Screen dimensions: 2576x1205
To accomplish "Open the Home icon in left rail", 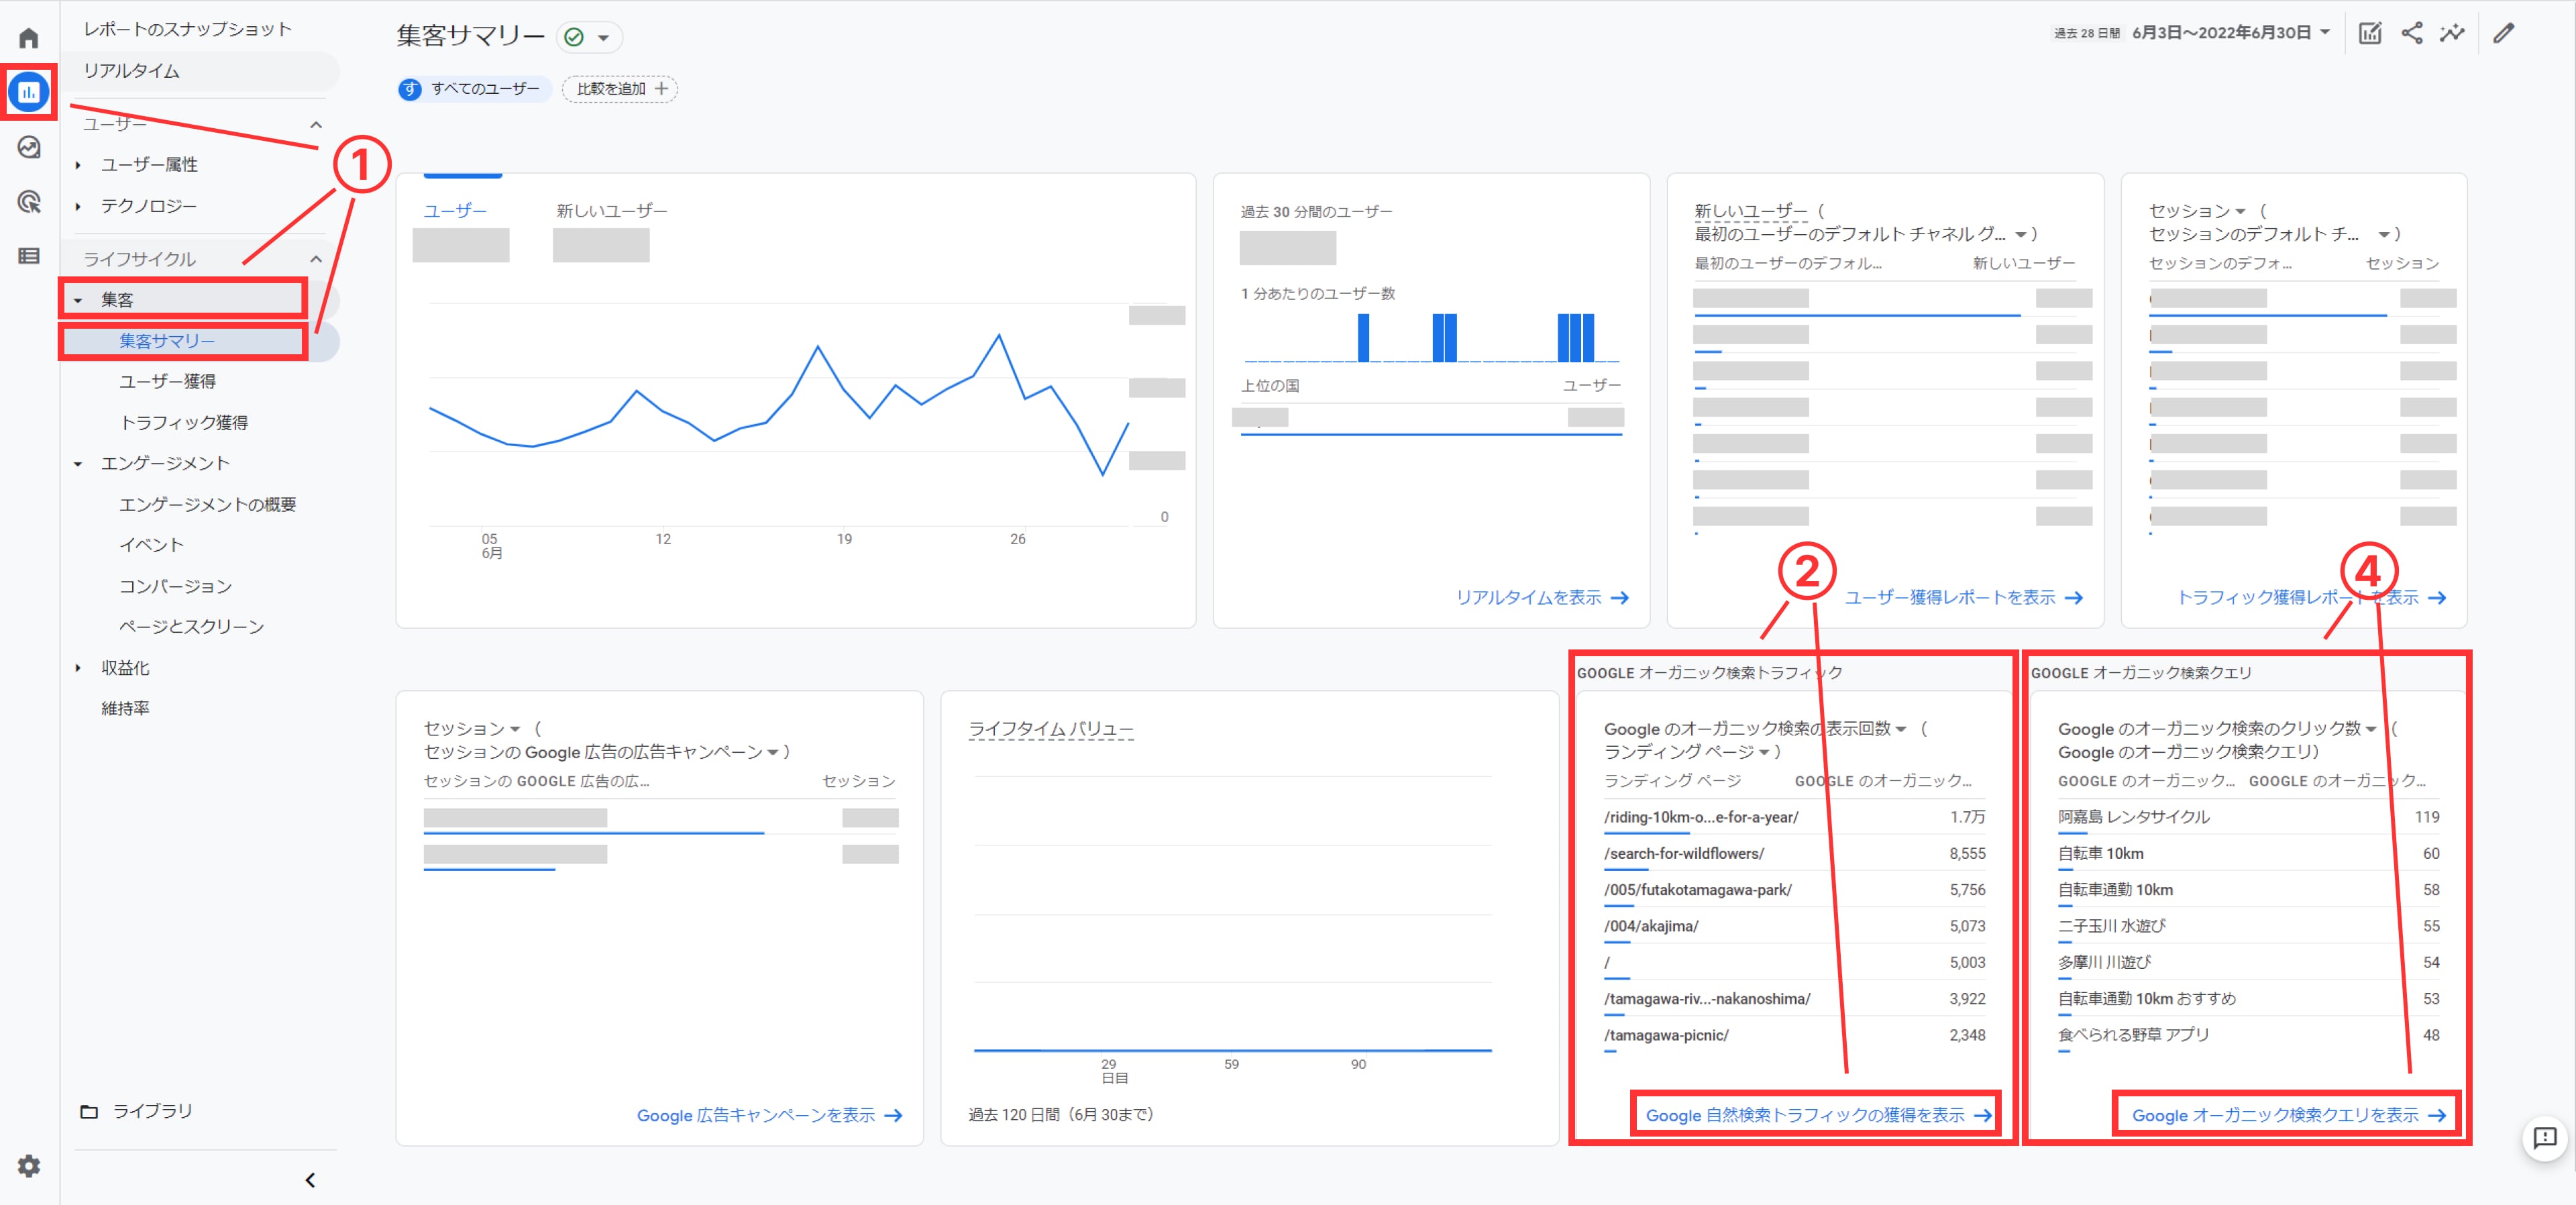I will click(x=29, y=38).
